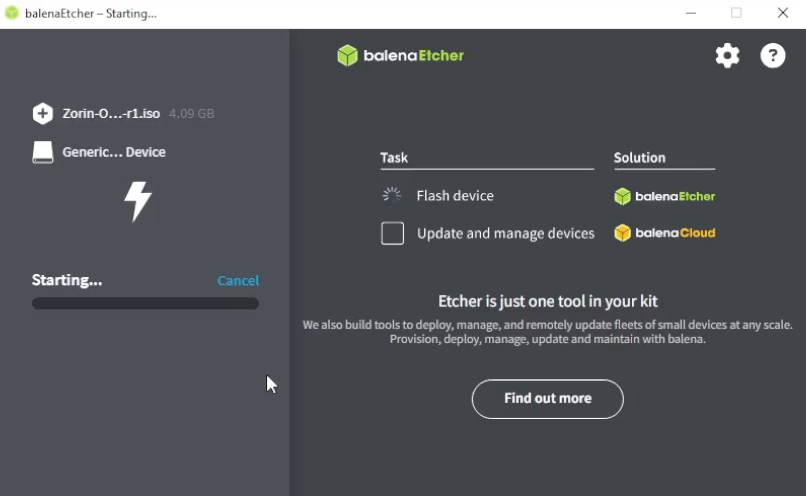Image resolution: width=806 pixels, height=496 pixels.
Task: Click the spinner icon next to Flash device
Action: (392, 195)
